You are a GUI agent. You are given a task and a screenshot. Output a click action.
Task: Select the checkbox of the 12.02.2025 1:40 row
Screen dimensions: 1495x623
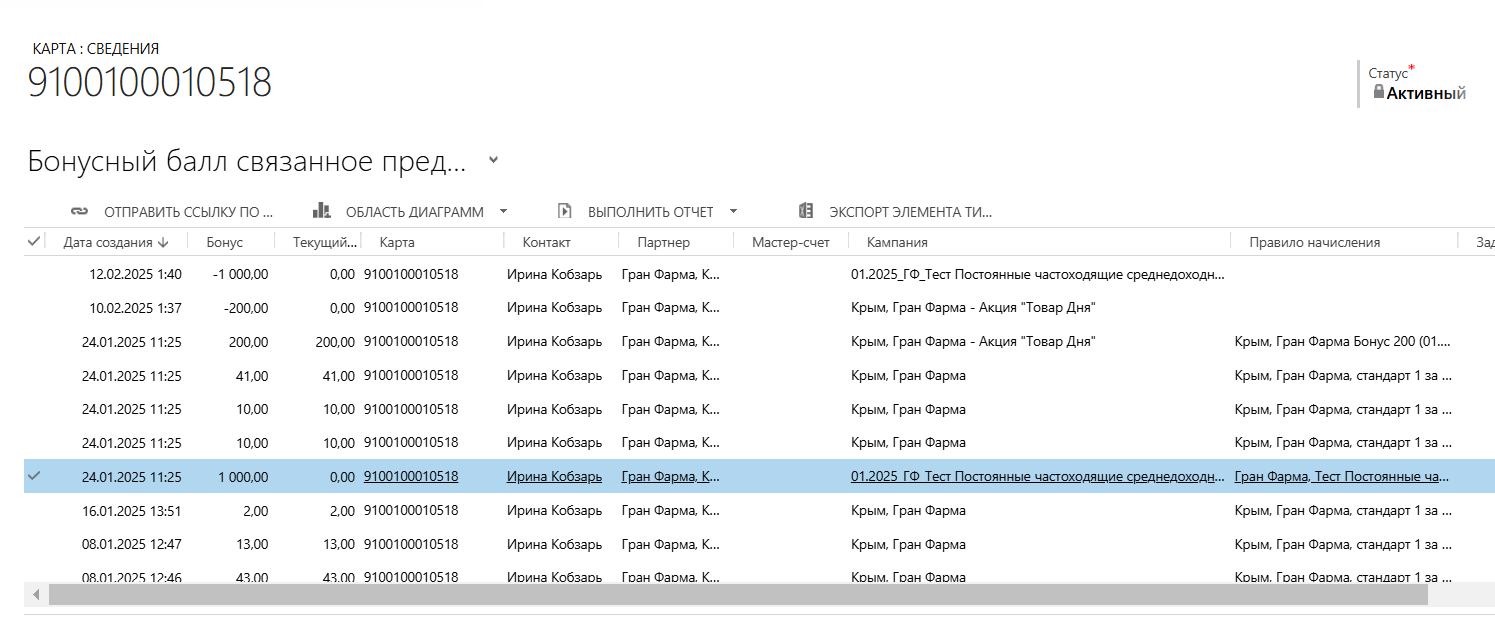[35, 273]
